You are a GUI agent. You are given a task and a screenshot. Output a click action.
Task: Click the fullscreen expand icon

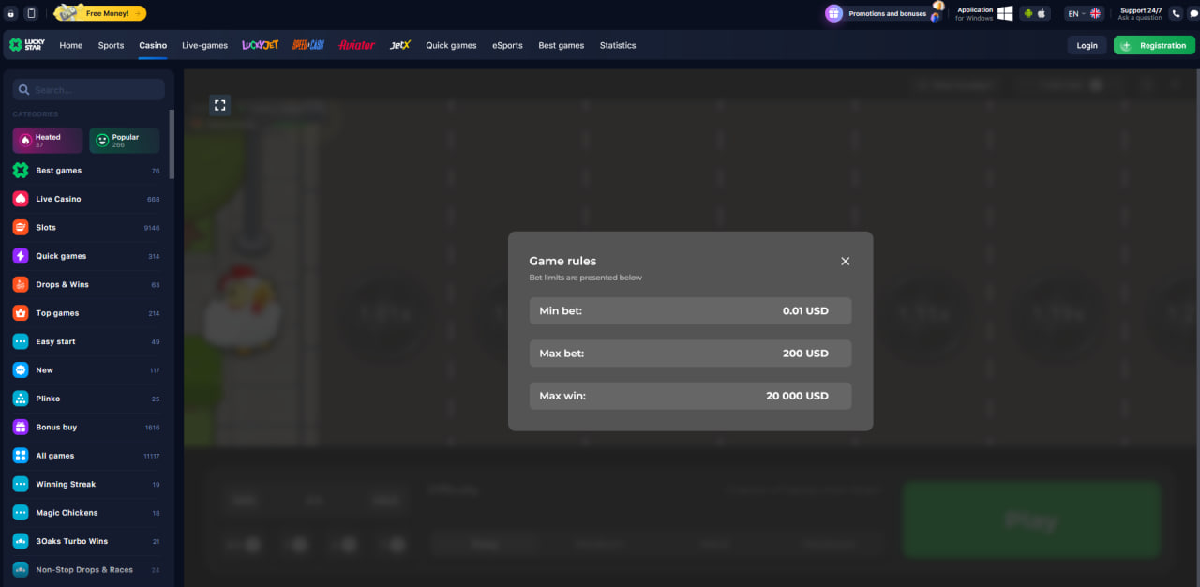tap(221, 105)
